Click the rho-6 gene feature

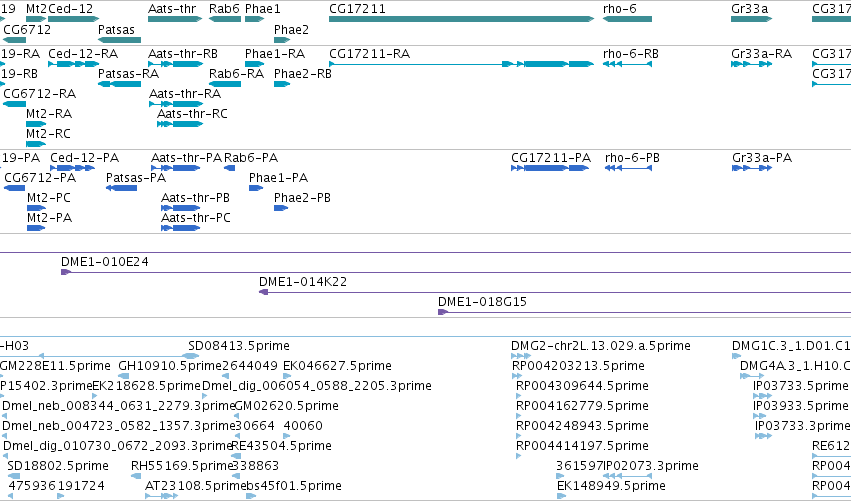tap(627, 19)
